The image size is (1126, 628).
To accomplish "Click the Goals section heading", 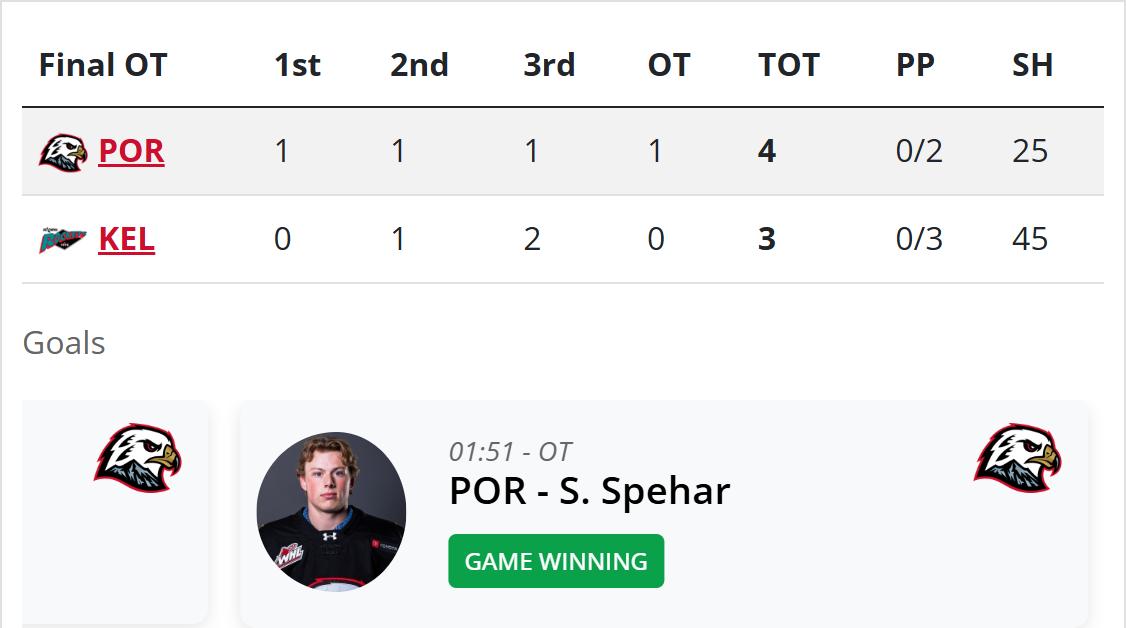I will [x=64, y=343].
